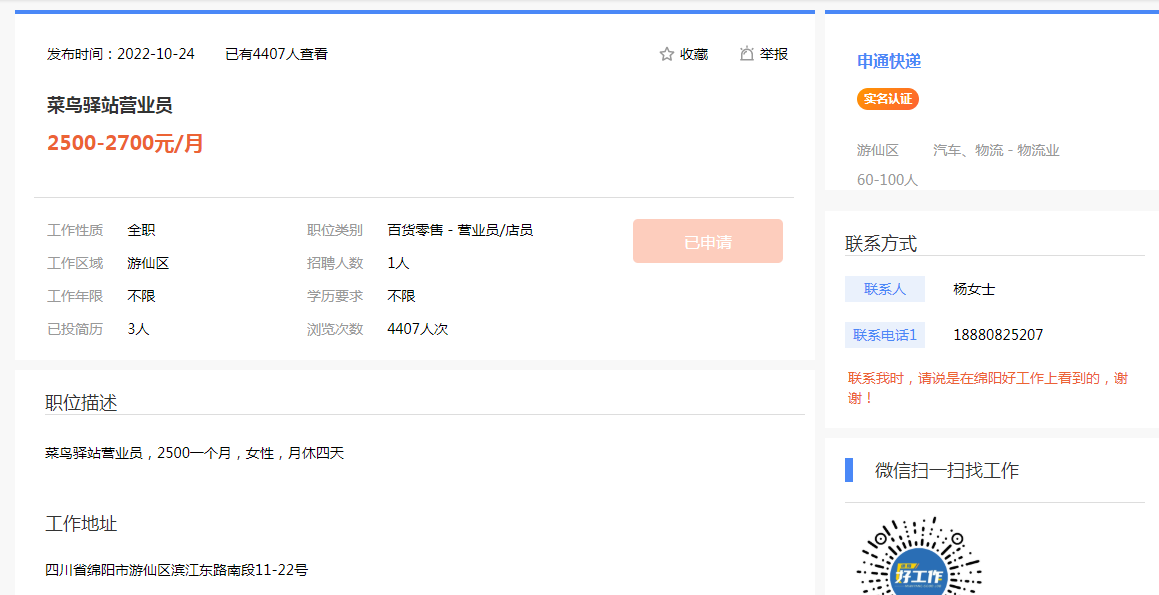Click 汽车、物流 - 物流业 industry text
The height and width of the screenshot is (595, 1159).
[x=996, y=151]
